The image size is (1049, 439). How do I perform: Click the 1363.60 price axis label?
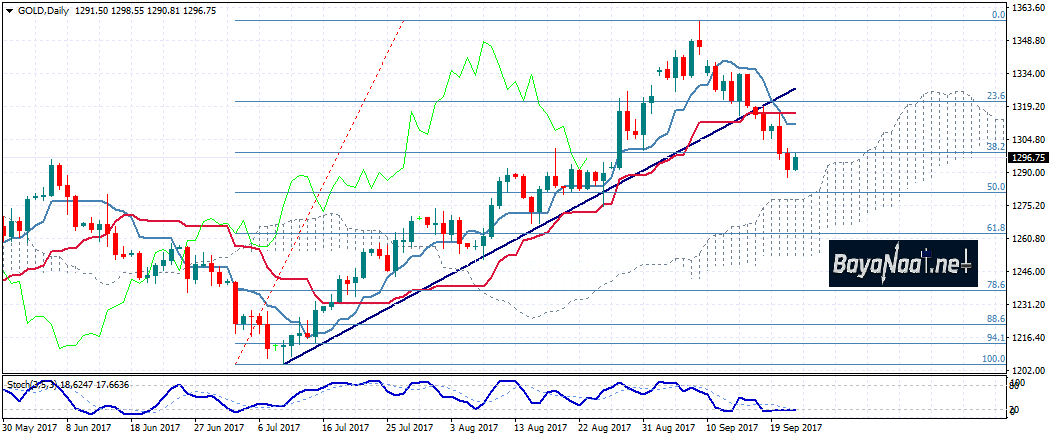tap(1029, 8)
